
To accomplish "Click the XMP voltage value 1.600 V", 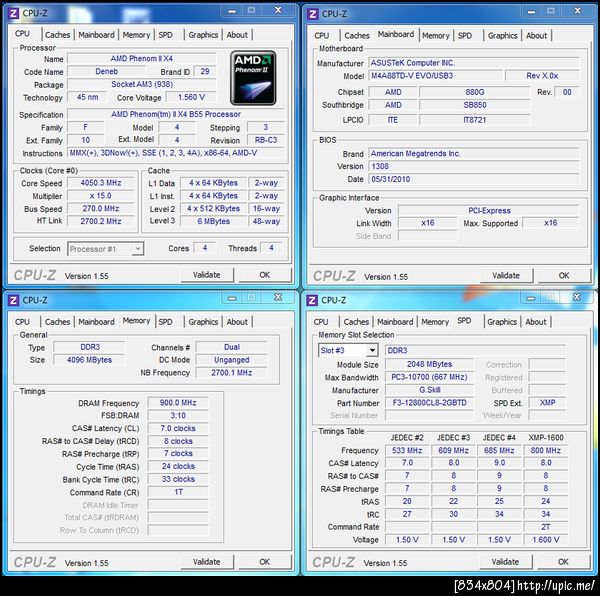I will (545, 540).
